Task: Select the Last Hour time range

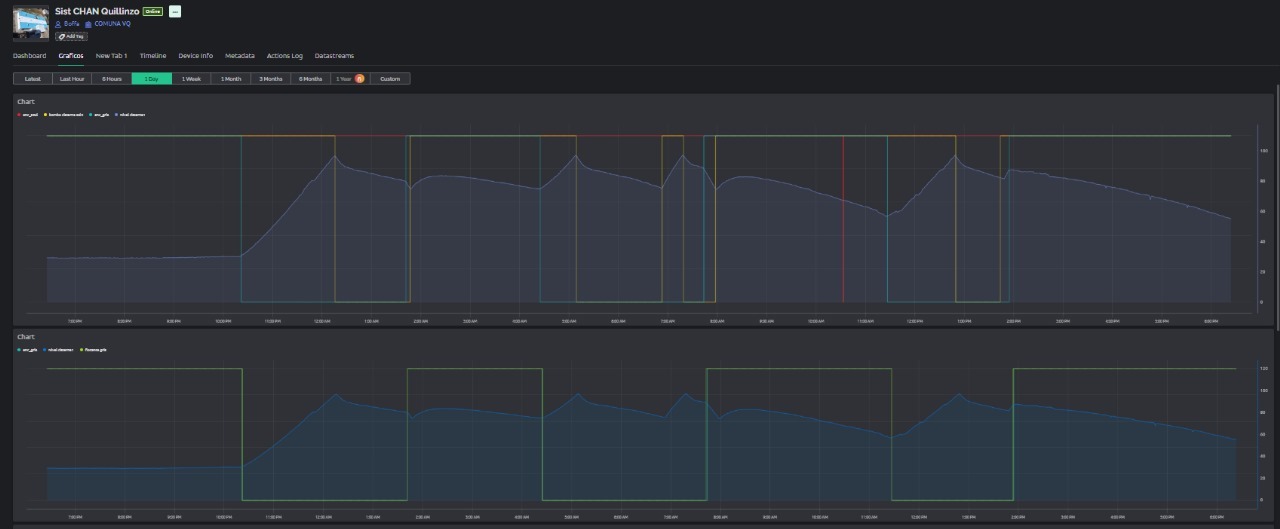Action: click(x=72, y=78)
